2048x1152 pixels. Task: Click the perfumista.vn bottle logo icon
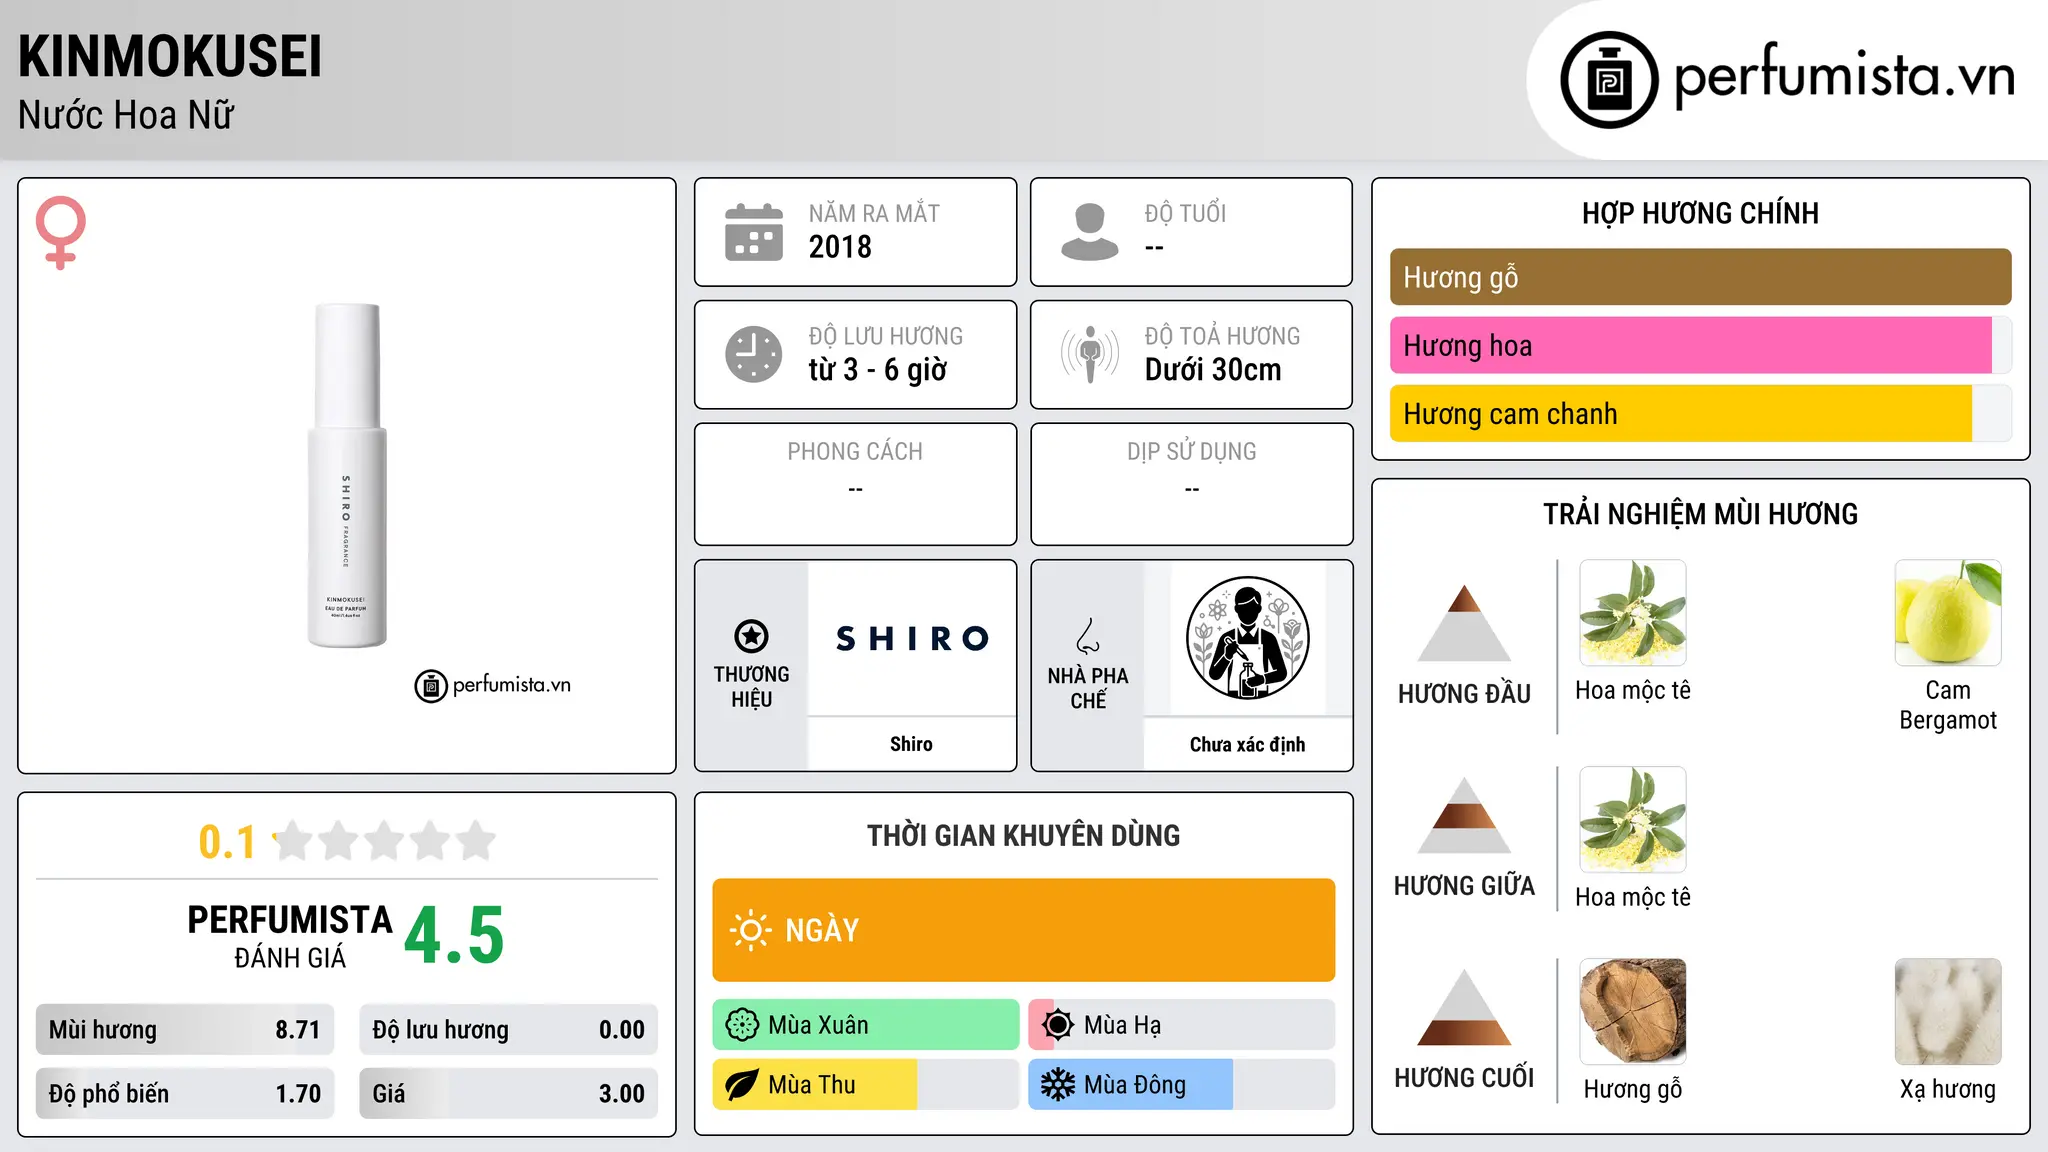(x=1609, y=80)
